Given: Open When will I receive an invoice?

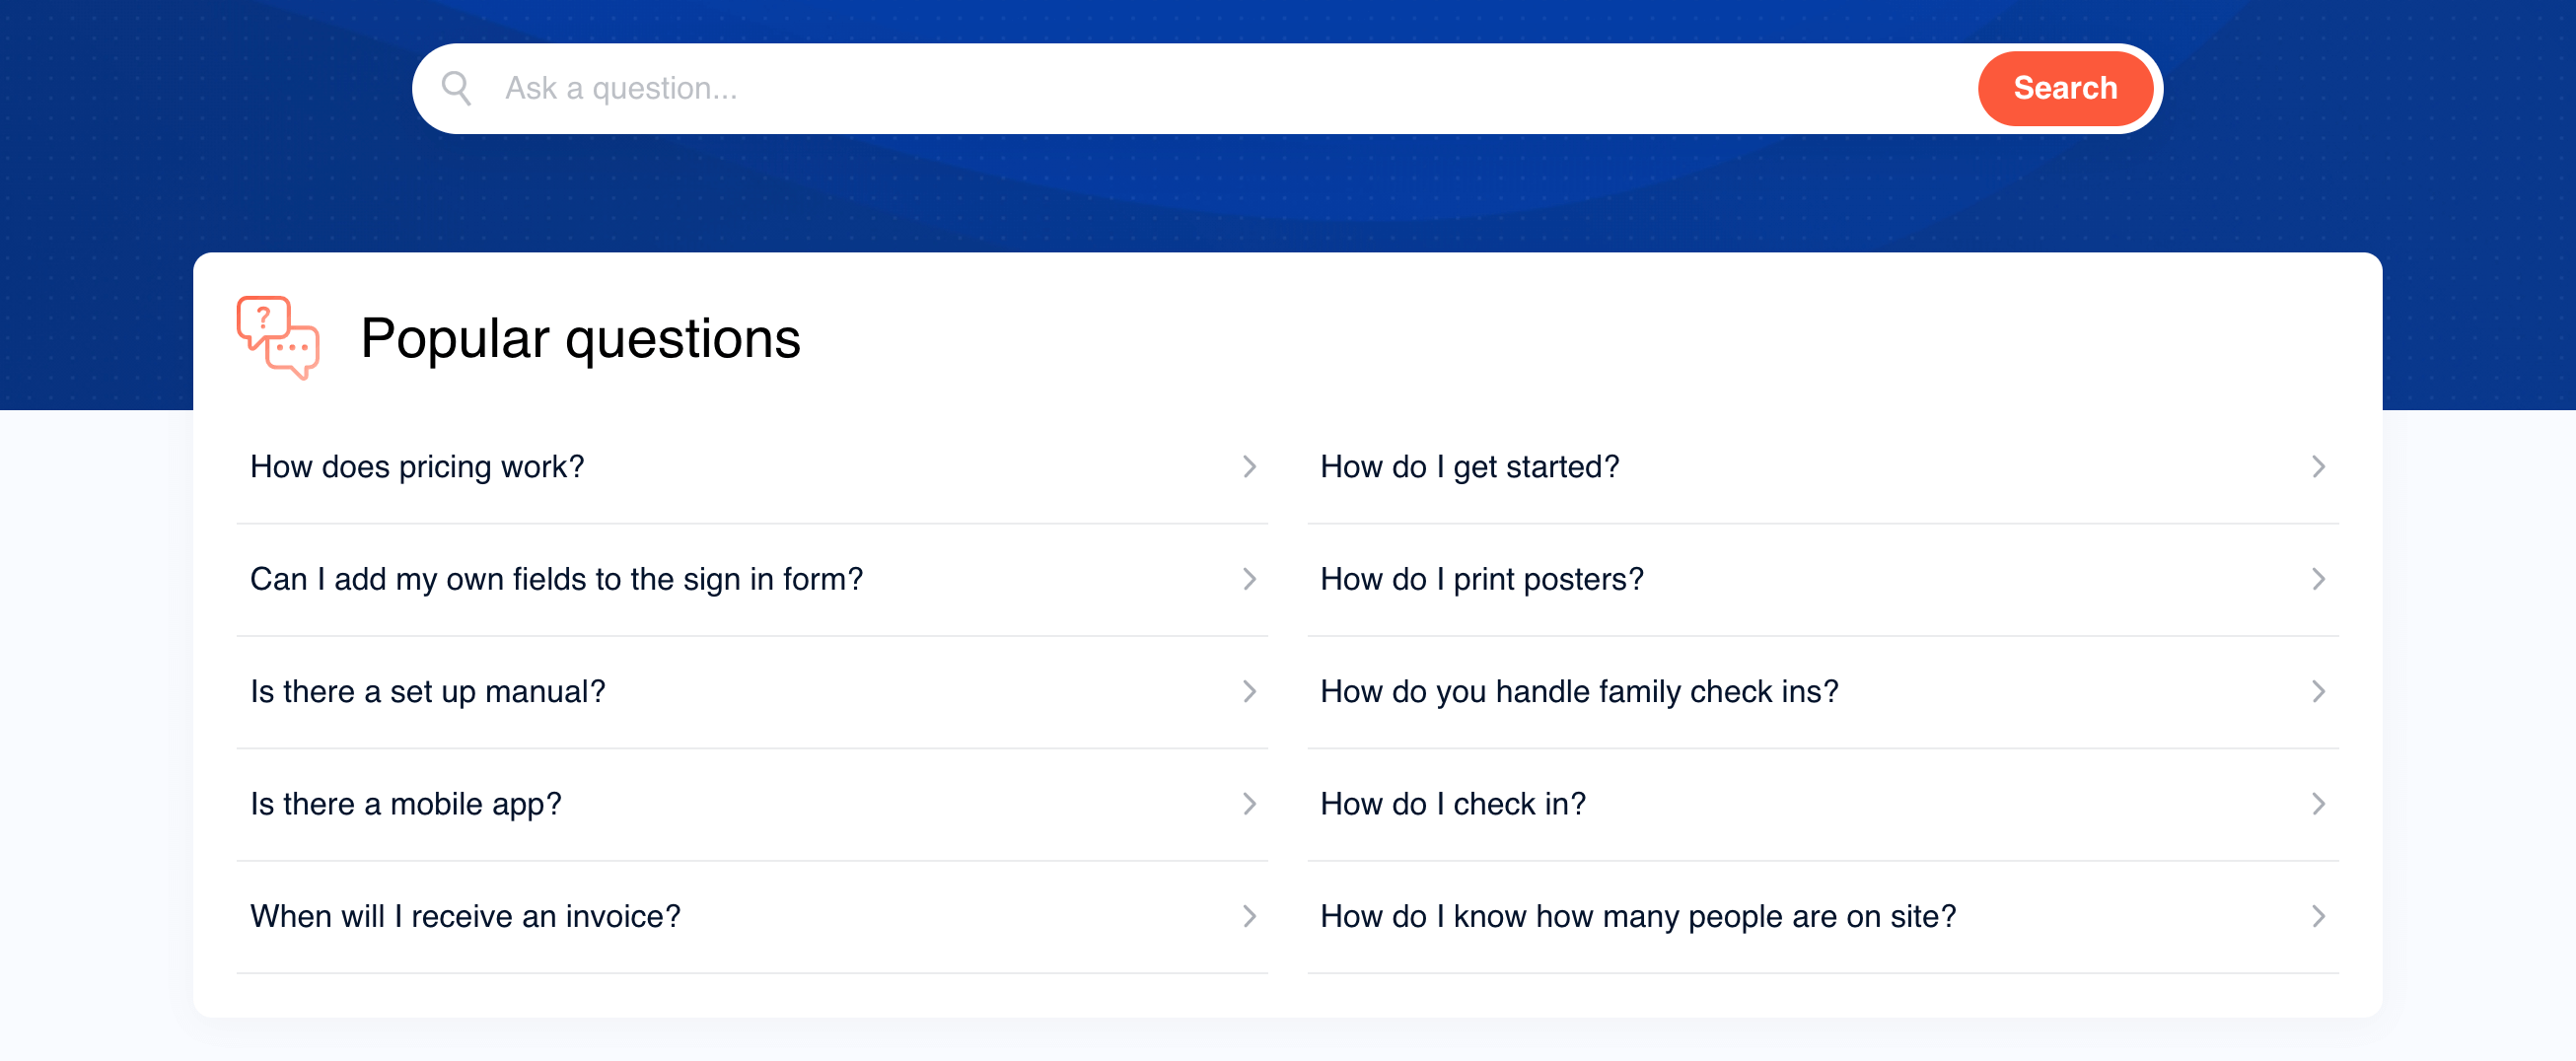Looking at the screenshot, I should coord(752,916).
